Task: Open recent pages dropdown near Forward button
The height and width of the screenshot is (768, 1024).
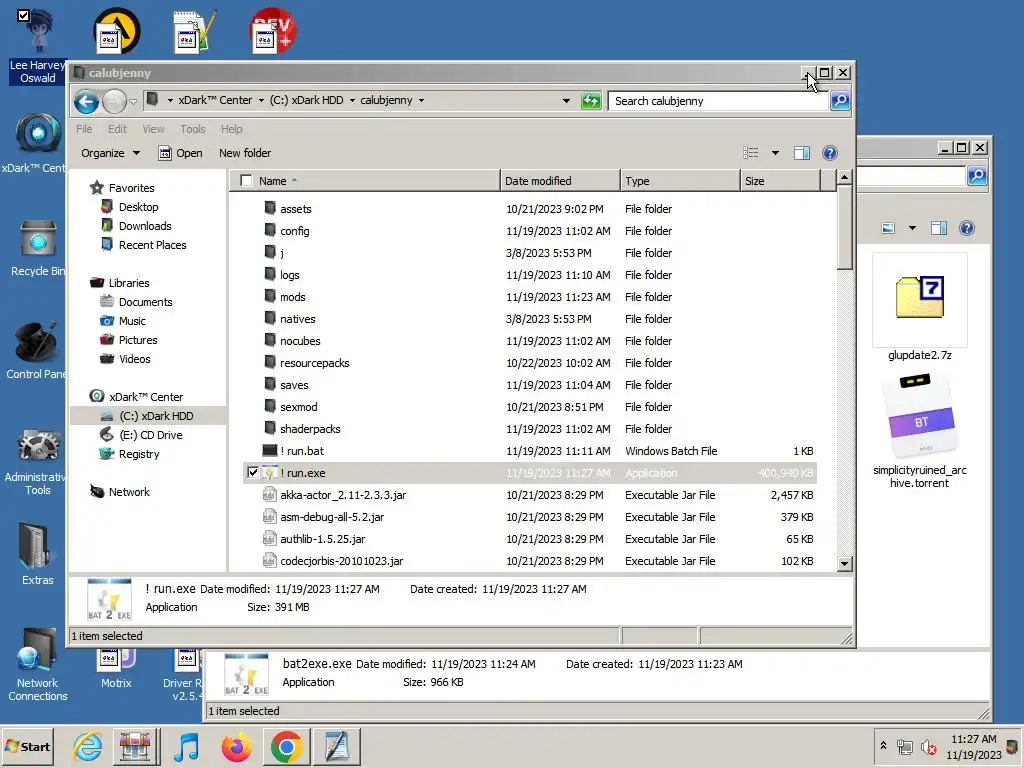Action: (x=133, y=102)
